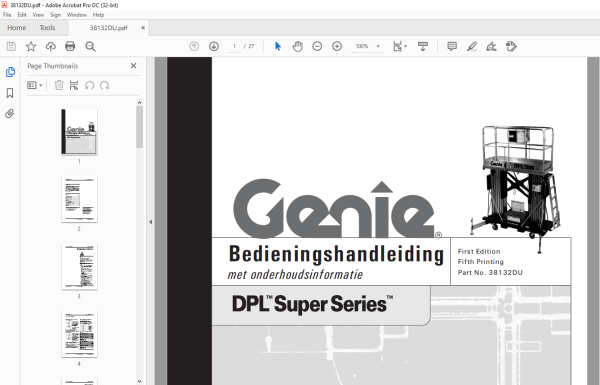600x385 pixels.
Task: Click the upload to cloud icon
Action: (51, 47)
